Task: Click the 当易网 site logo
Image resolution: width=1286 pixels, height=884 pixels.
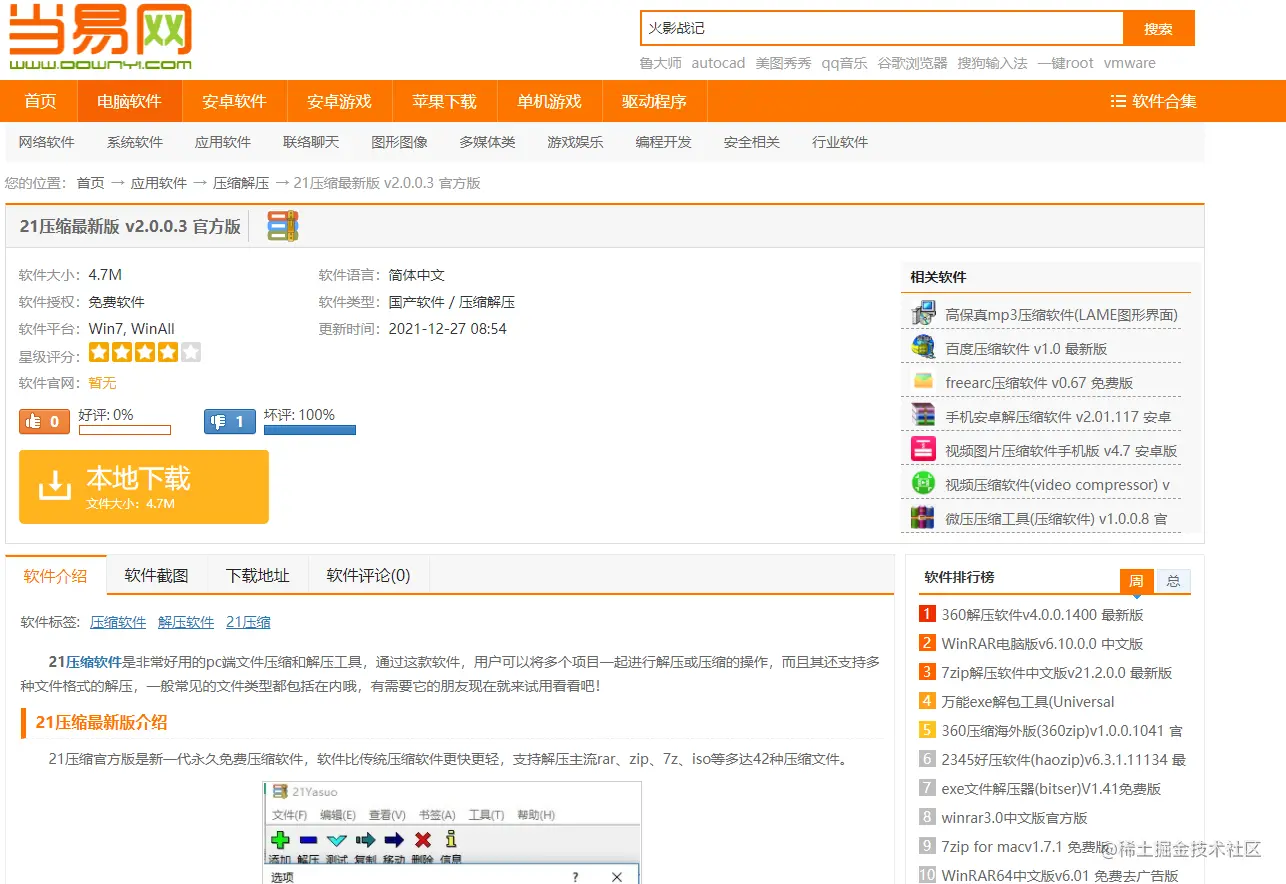Action: click(100, 35)
